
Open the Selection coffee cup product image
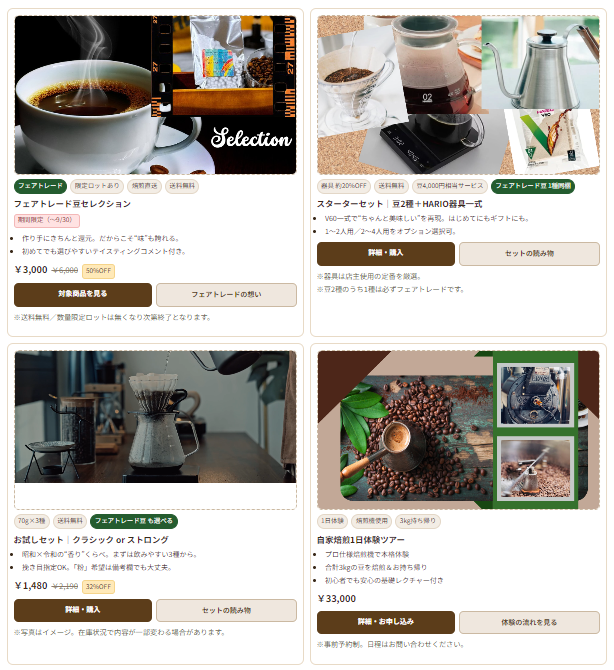point(155,95)
